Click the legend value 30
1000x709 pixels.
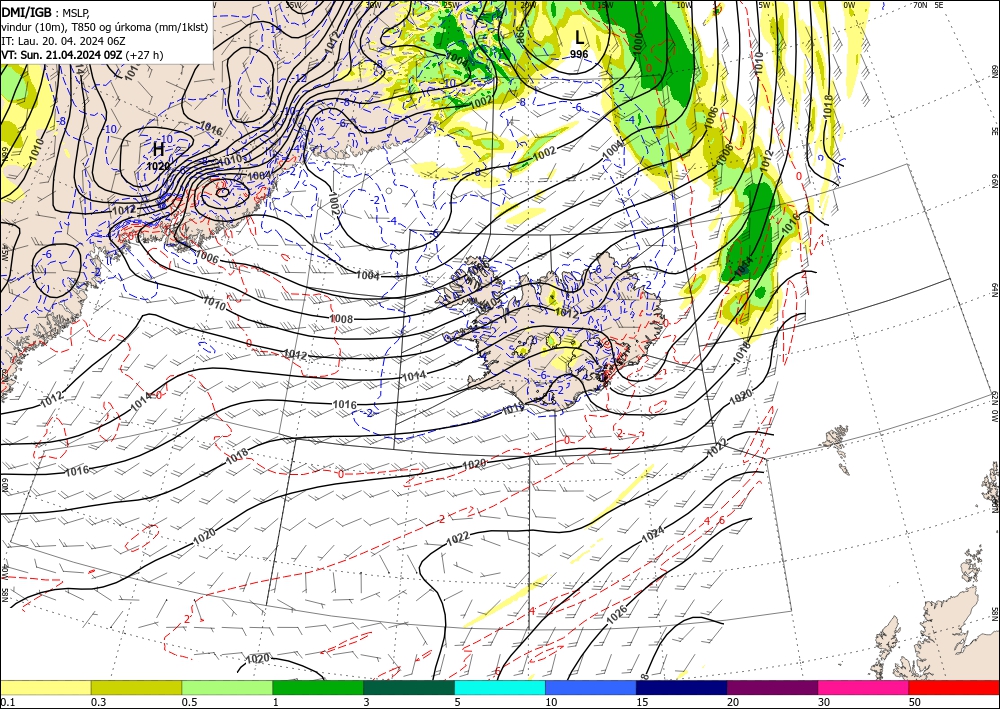[x=825, y=702]
